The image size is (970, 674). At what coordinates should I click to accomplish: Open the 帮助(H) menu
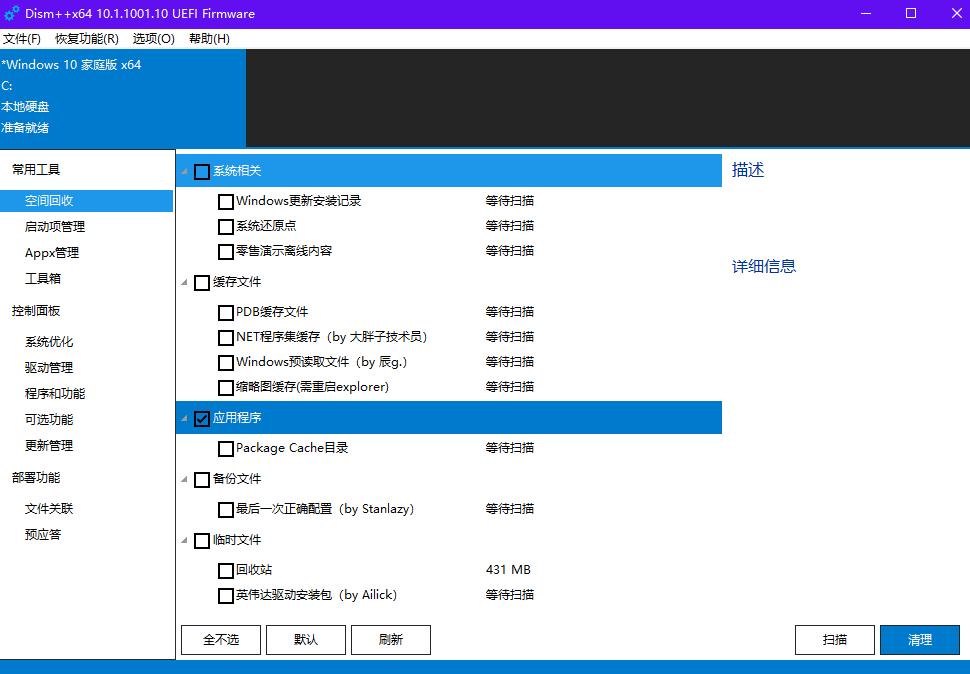pyautogui.click(x=209, y=39)
